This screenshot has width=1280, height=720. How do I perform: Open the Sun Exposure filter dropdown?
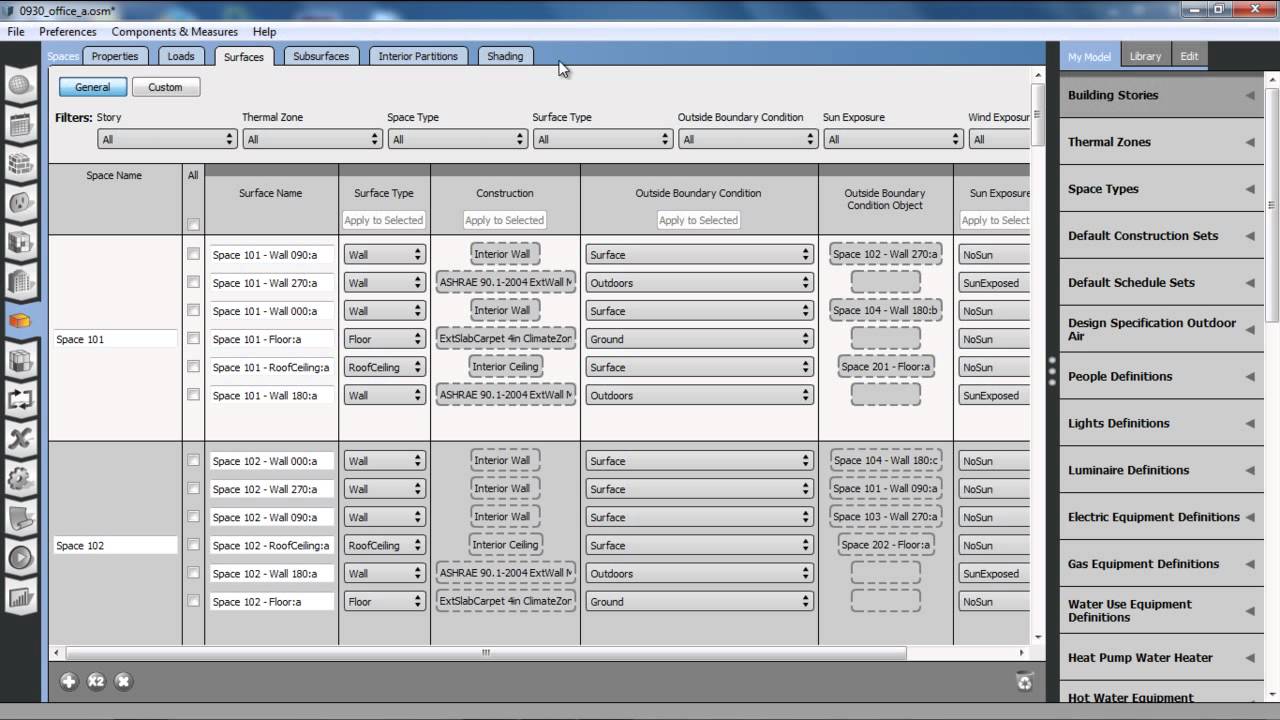point(893,139)
